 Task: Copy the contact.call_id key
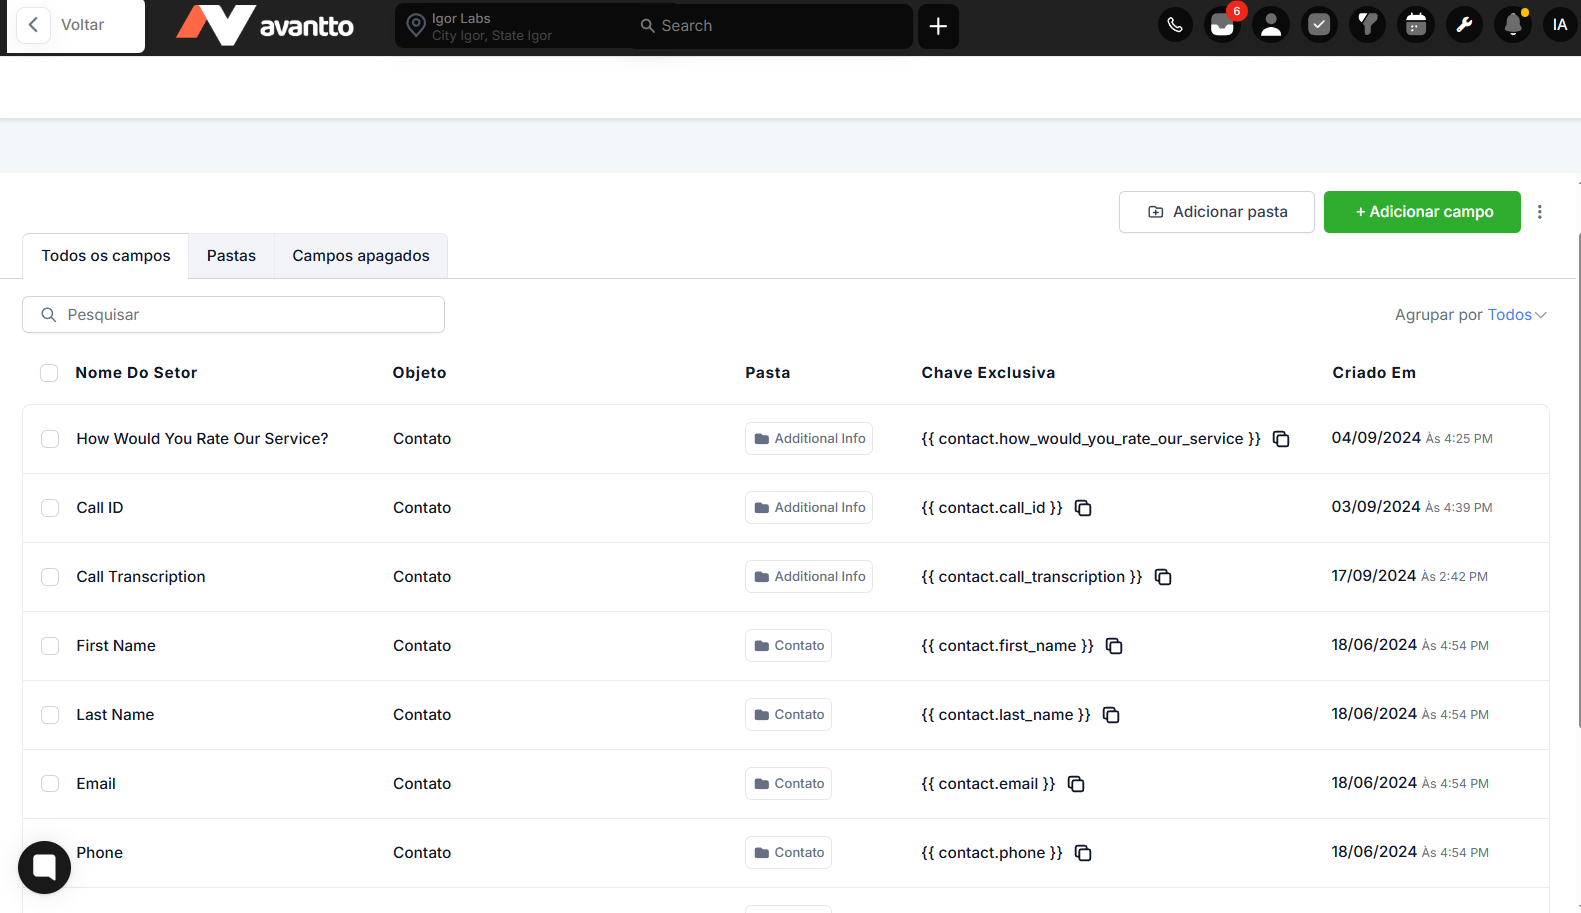click(x=1083, y=508)
